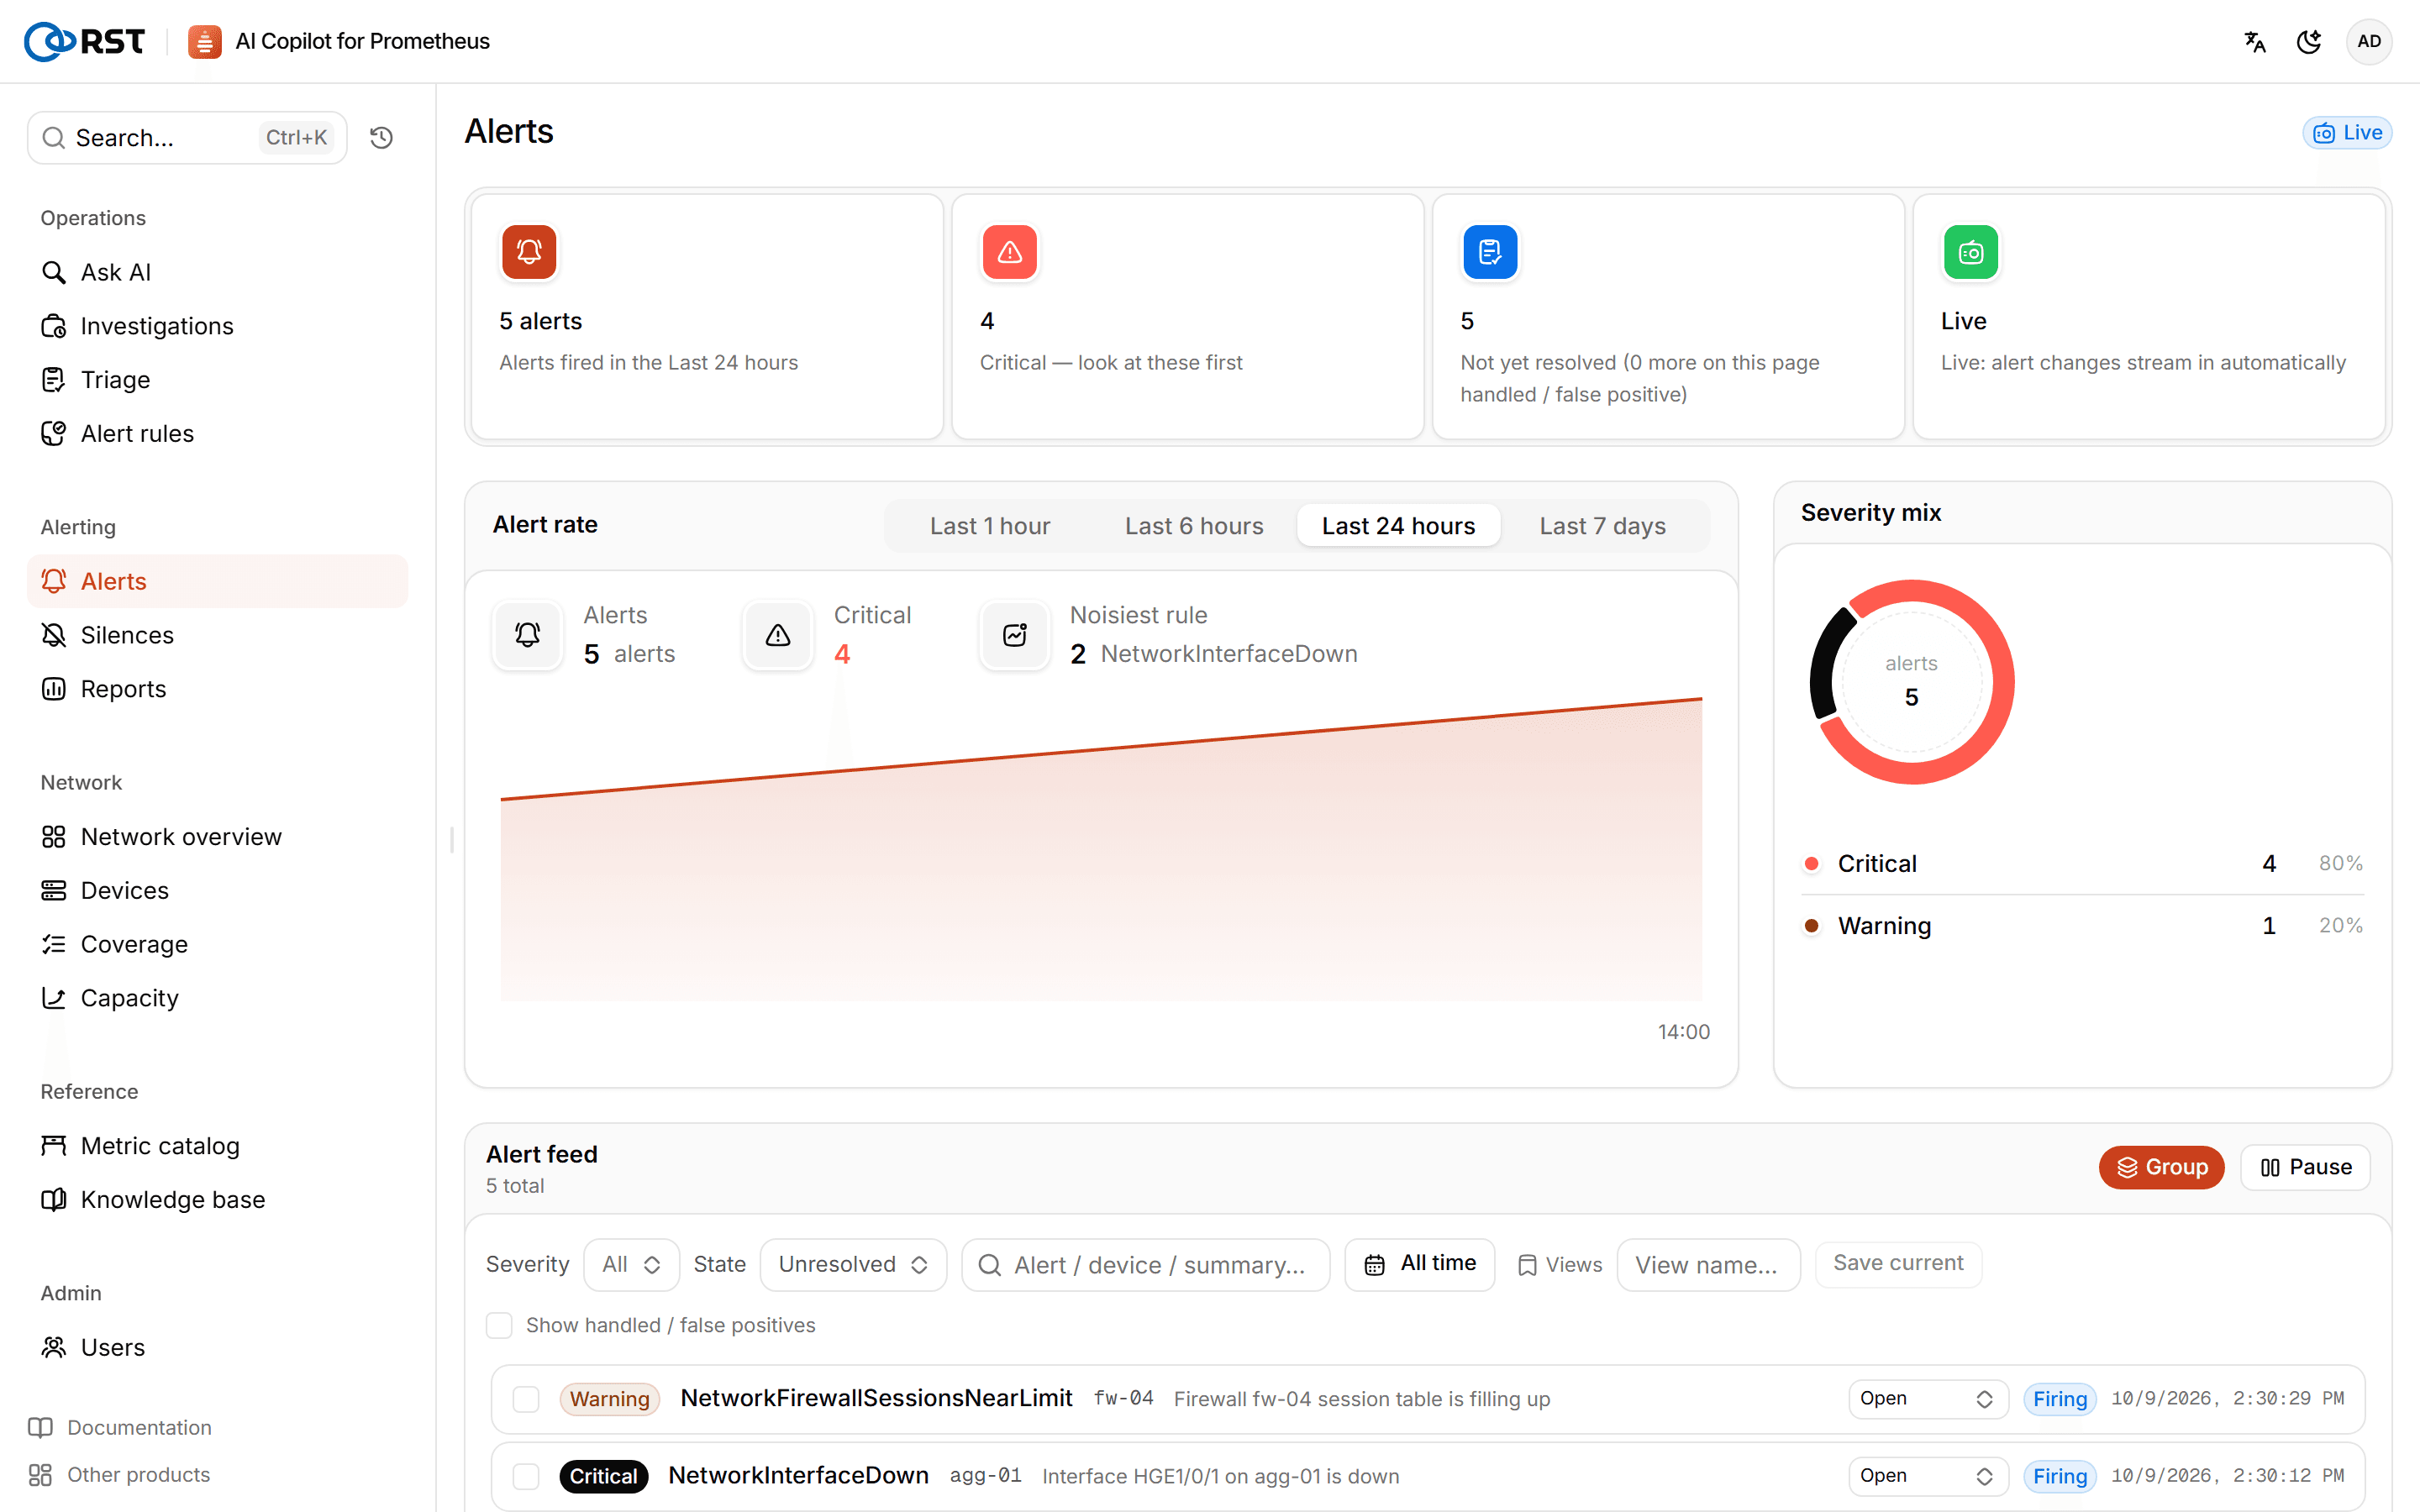Check the NetworkInterfaceDown alert row checkbox
2420x1512 pixels.
[526, 1476]
